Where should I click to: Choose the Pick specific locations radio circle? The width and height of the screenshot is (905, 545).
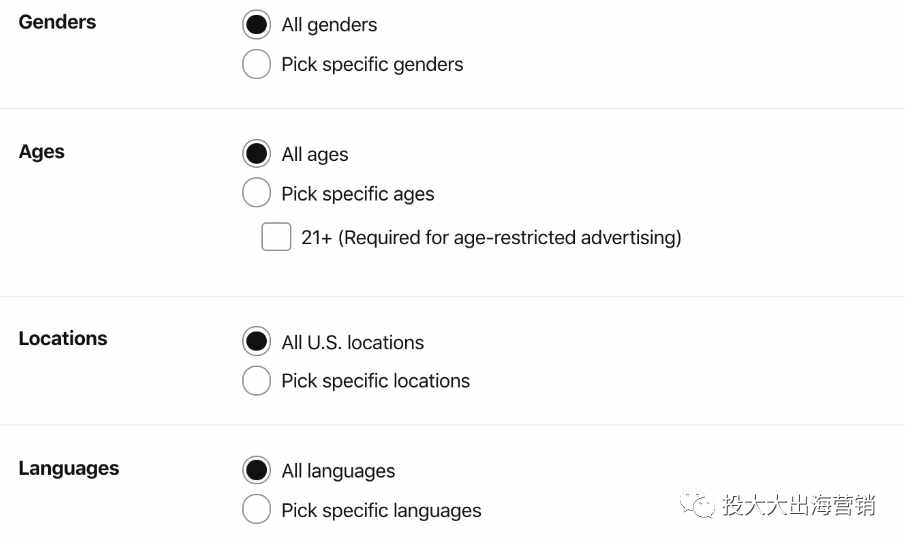[256, 380]
